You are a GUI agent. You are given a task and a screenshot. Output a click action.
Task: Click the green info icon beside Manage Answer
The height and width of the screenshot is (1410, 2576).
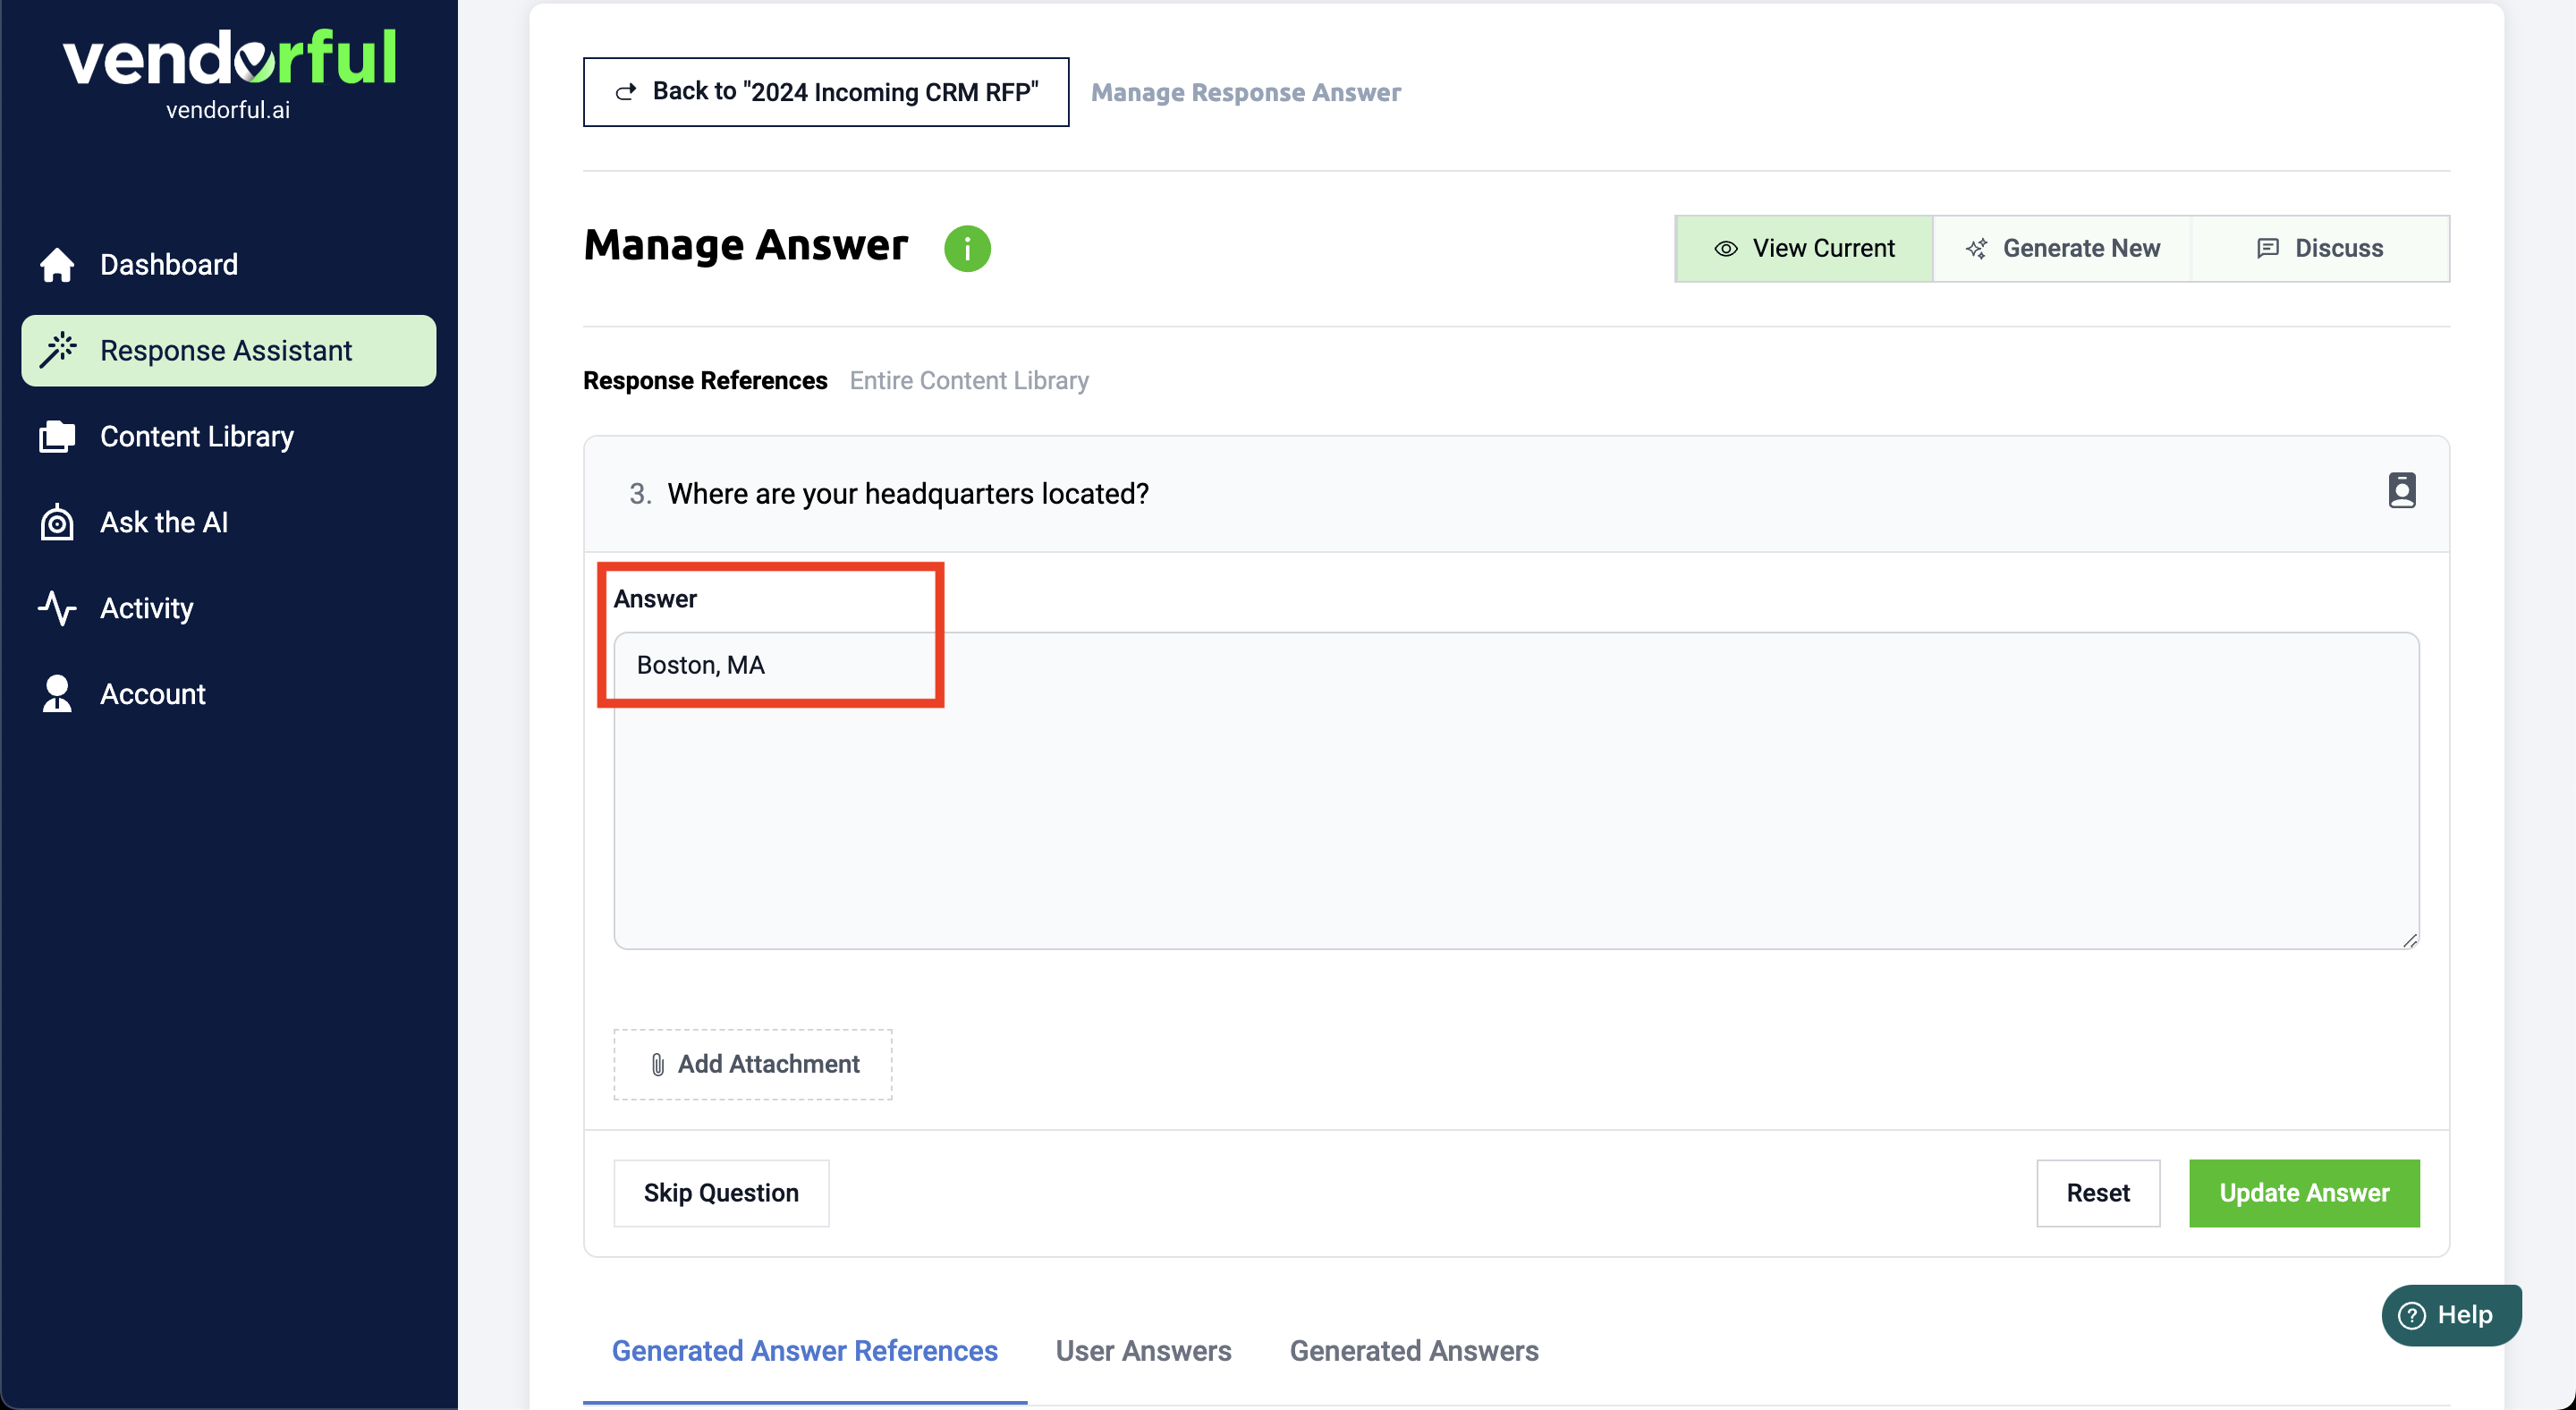tap(967, 248)
